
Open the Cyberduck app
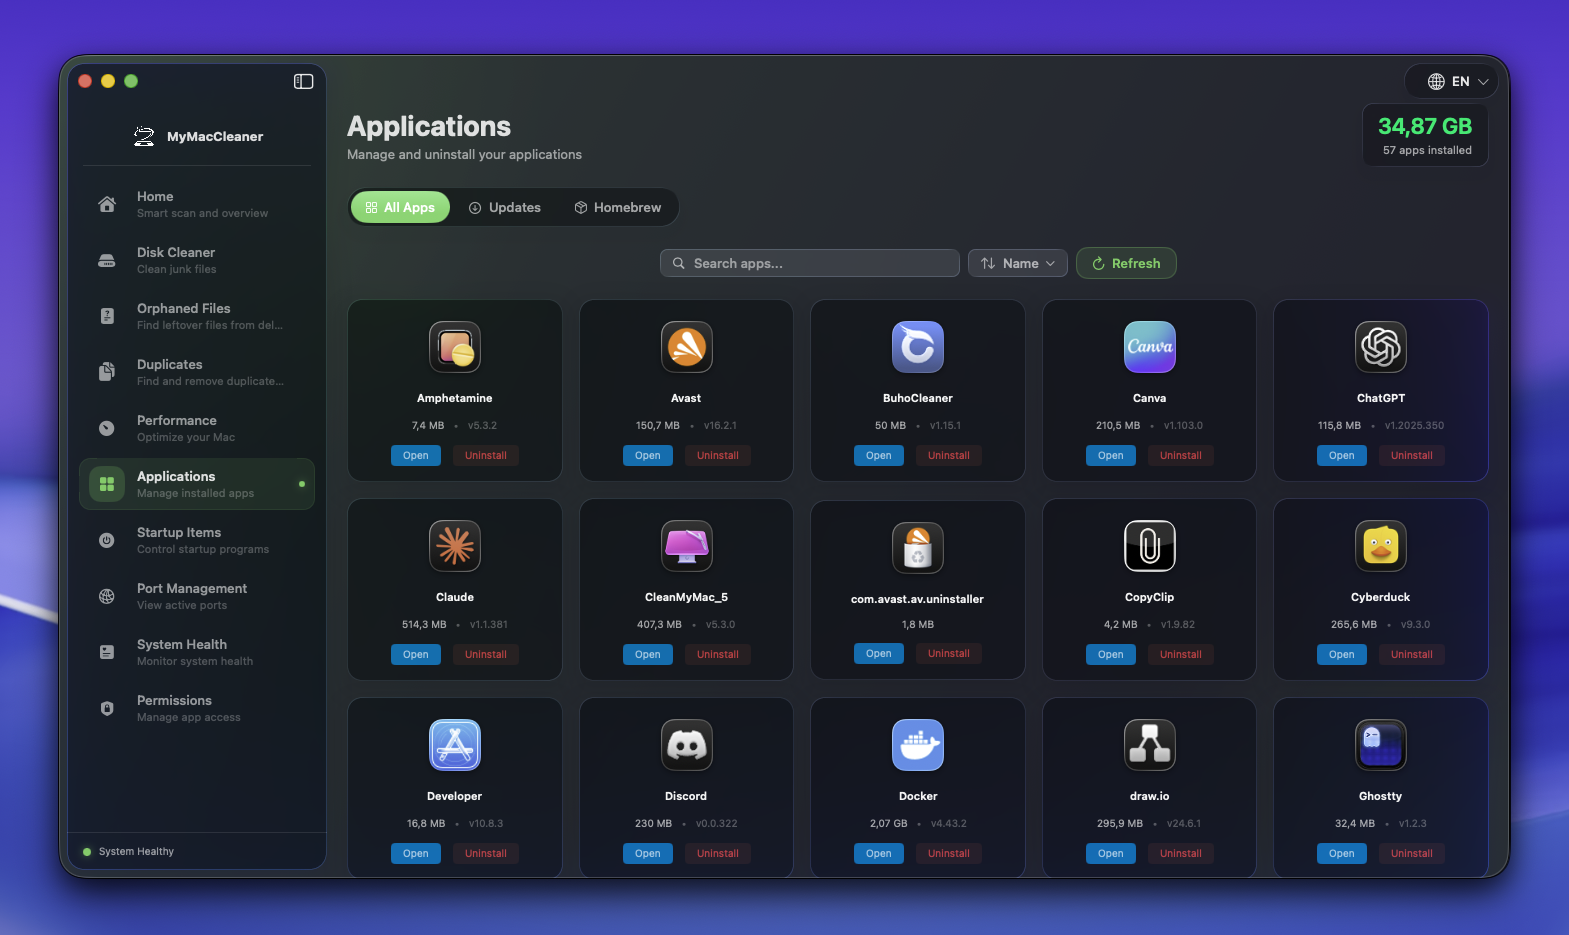(x=1342, y=654)
